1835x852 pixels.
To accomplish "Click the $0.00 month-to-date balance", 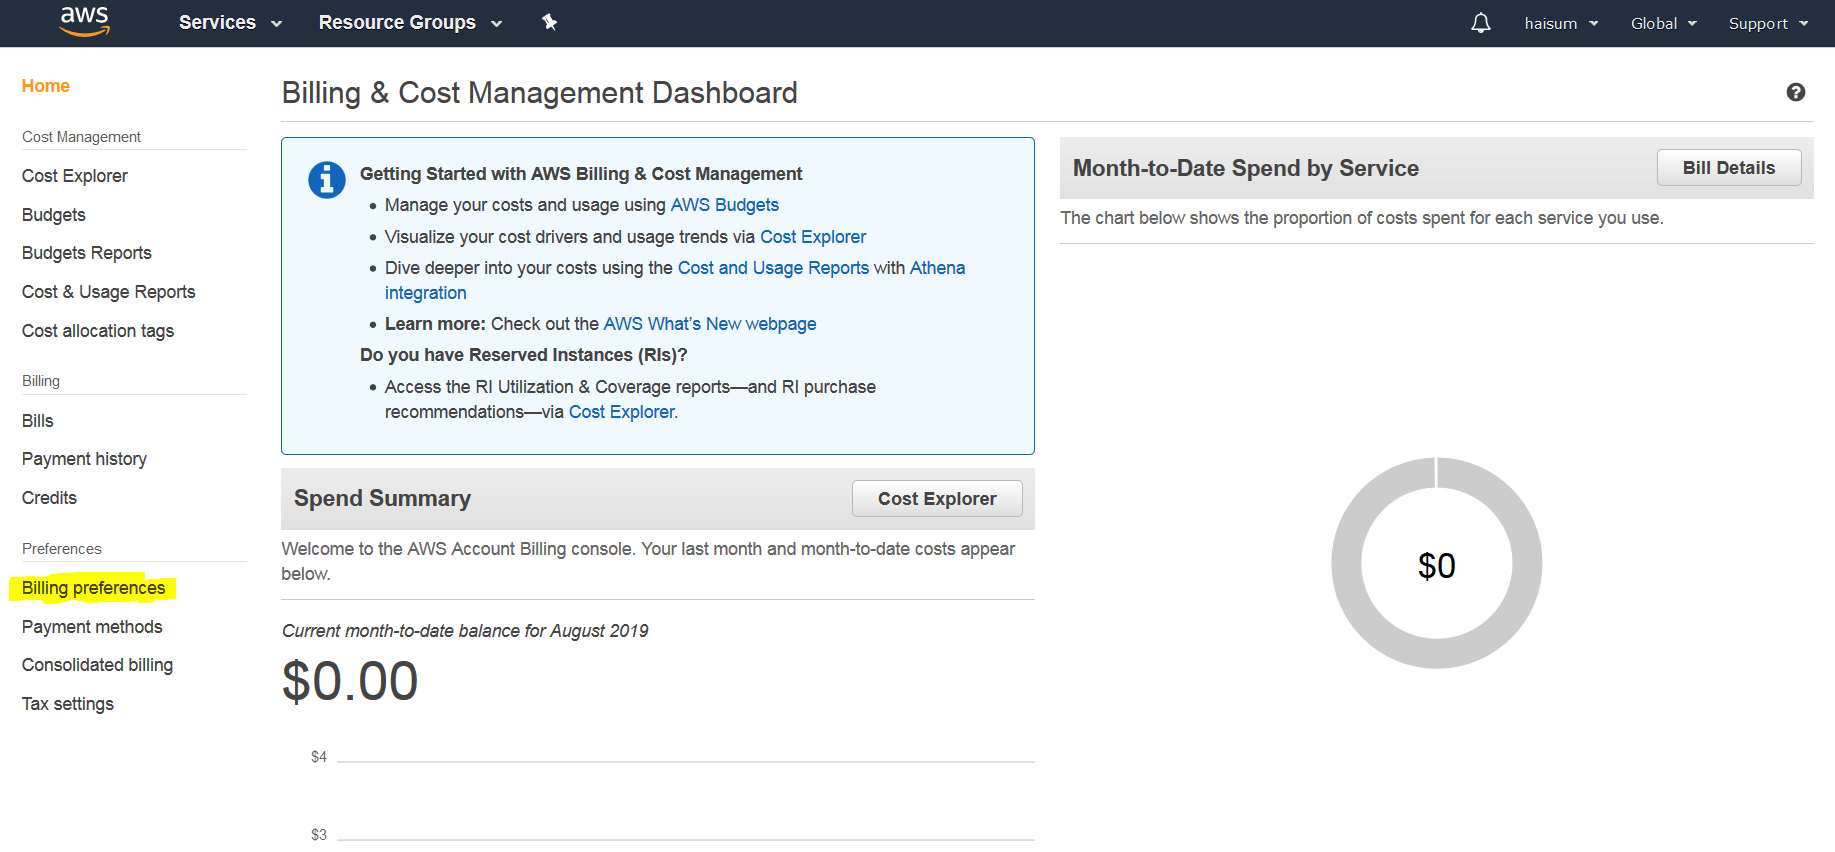I will point(350,681).
